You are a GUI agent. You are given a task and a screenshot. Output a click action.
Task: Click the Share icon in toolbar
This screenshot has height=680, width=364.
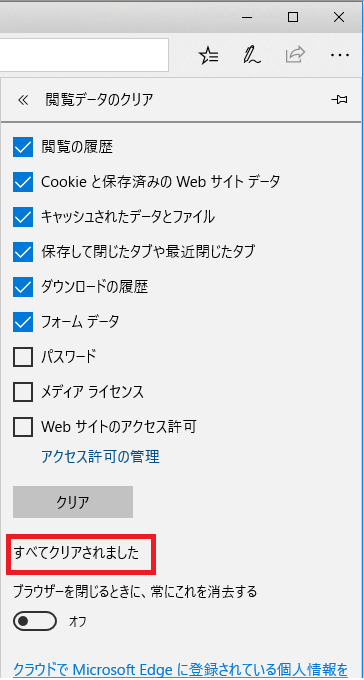point(295,55)
